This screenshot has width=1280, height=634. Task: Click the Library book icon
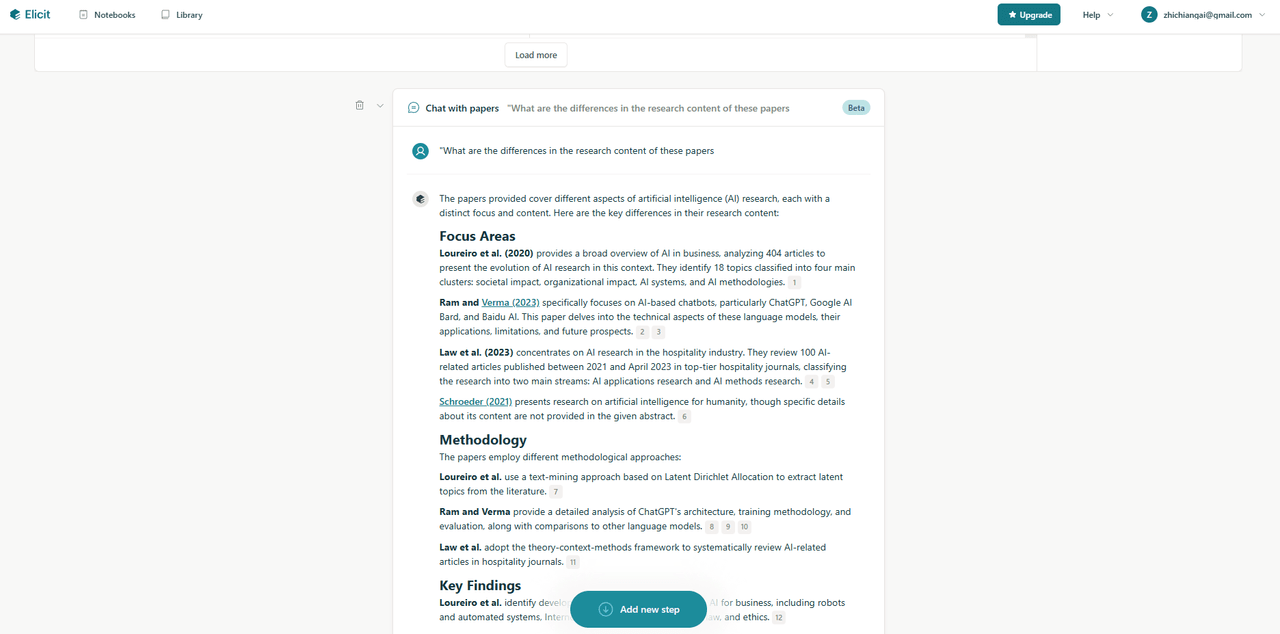(165, 15)
